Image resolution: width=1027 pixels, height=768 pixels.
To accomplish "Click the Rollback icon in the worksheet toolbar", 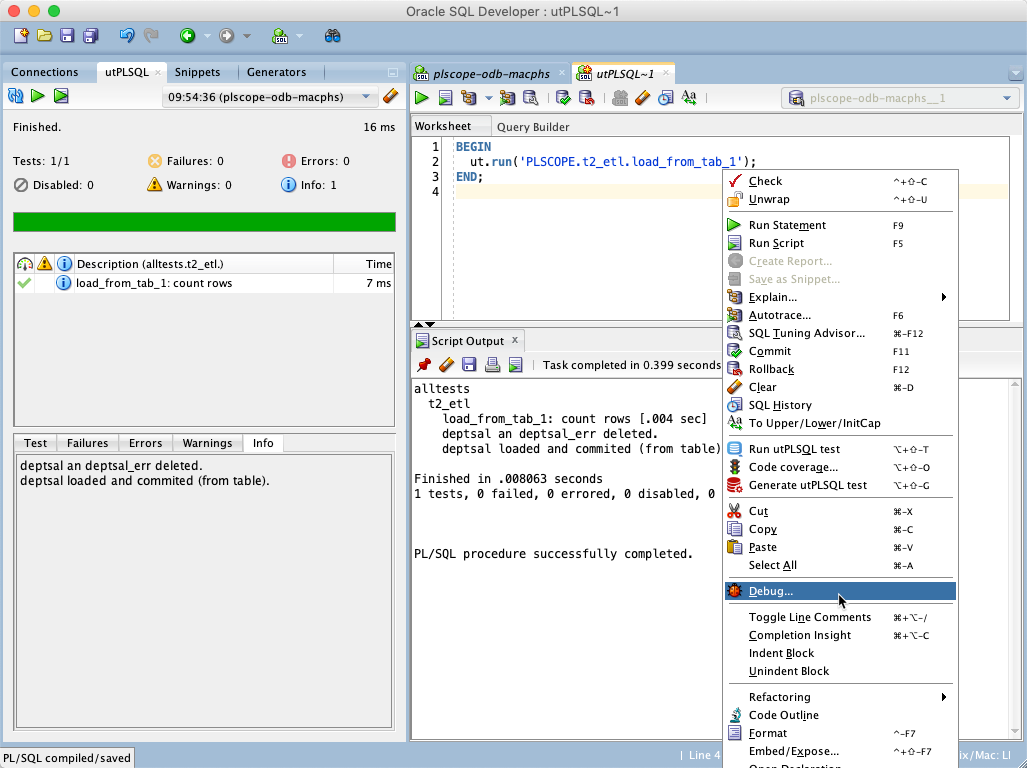I will click(x=585, y=98).
